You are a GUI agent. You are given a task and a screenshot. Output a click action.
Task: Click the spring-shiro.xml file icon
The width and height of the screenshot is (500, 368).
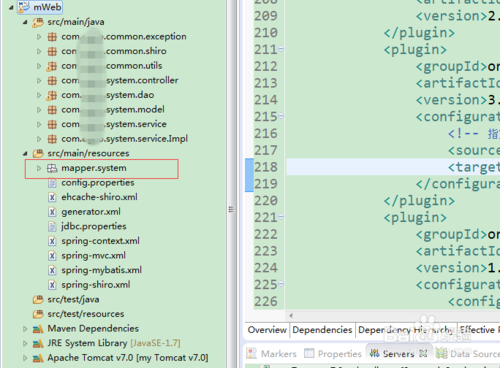[x=52, y=285]
